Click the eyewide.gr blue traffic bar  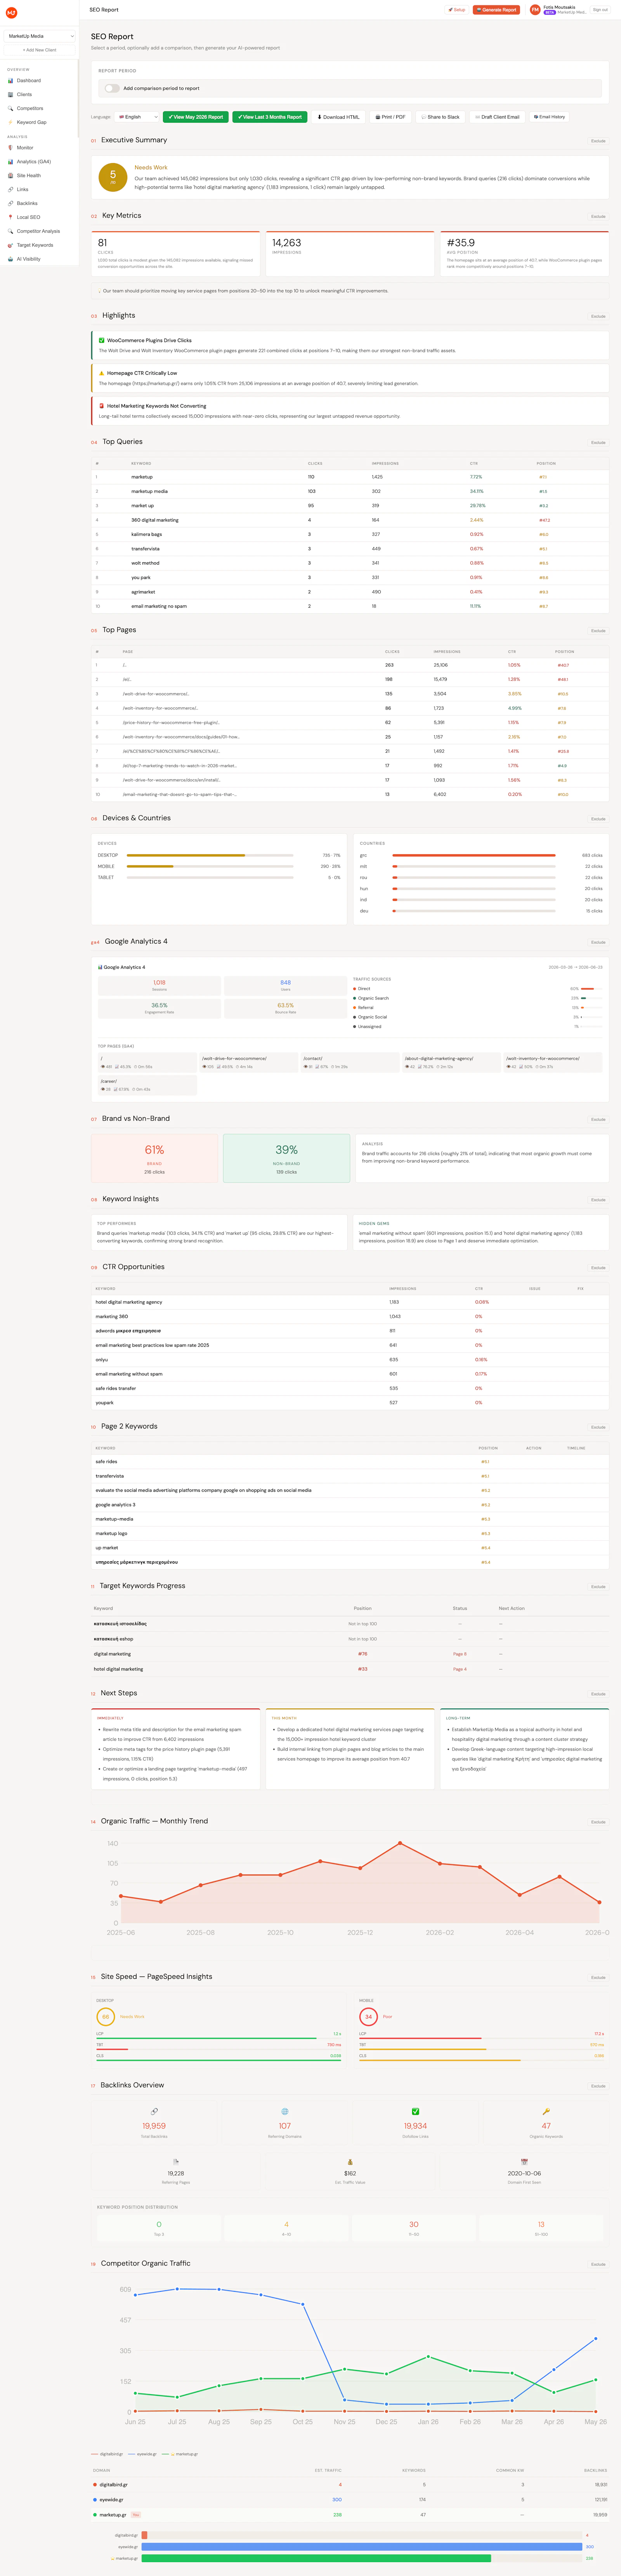362,2547
